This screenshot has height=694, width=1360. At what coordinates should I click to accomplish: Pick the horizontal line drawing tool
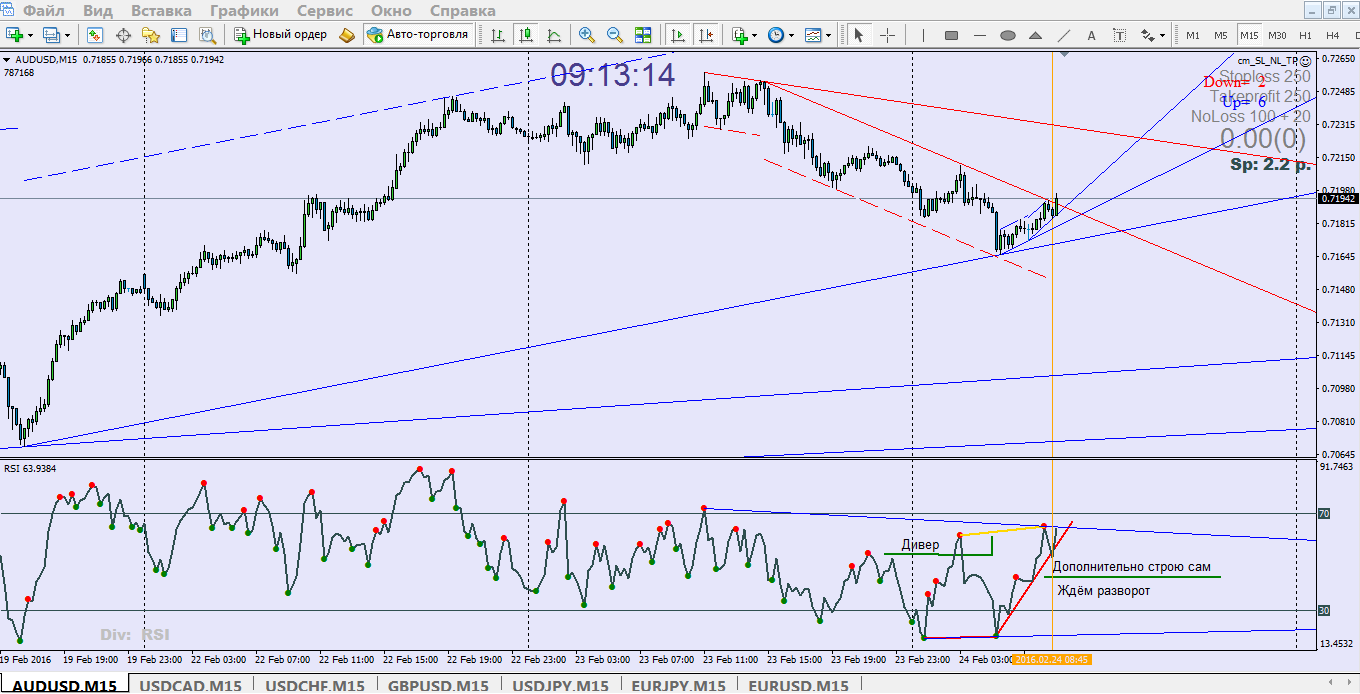click(x=979, y=35)
